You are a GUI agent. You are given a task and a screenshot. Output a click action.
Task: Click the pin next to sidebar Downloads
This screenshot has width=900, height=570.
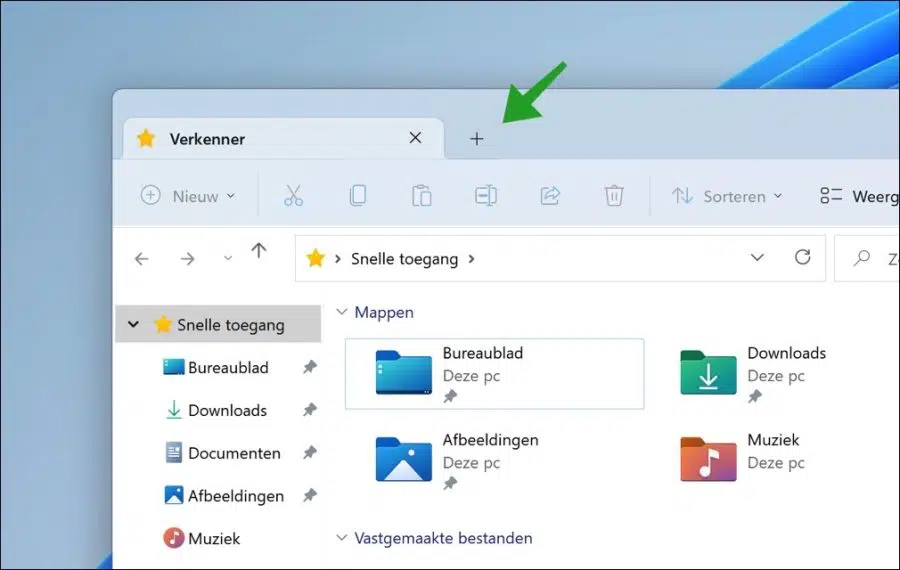(x=310, y=409)
